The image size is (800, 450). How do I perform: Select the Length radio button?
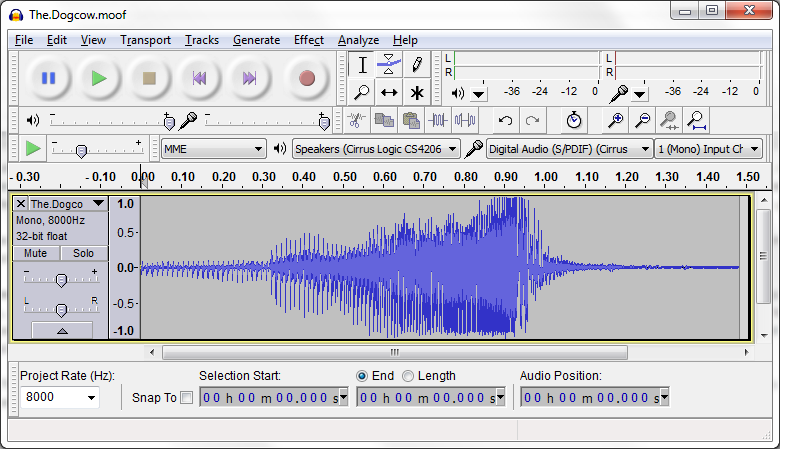click(x=408, y=376)
